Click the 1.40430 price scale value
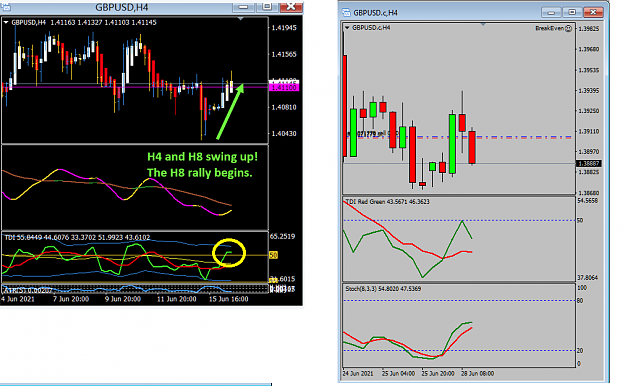The width and height of the screenshot is (625, 386). coord(284,134)
